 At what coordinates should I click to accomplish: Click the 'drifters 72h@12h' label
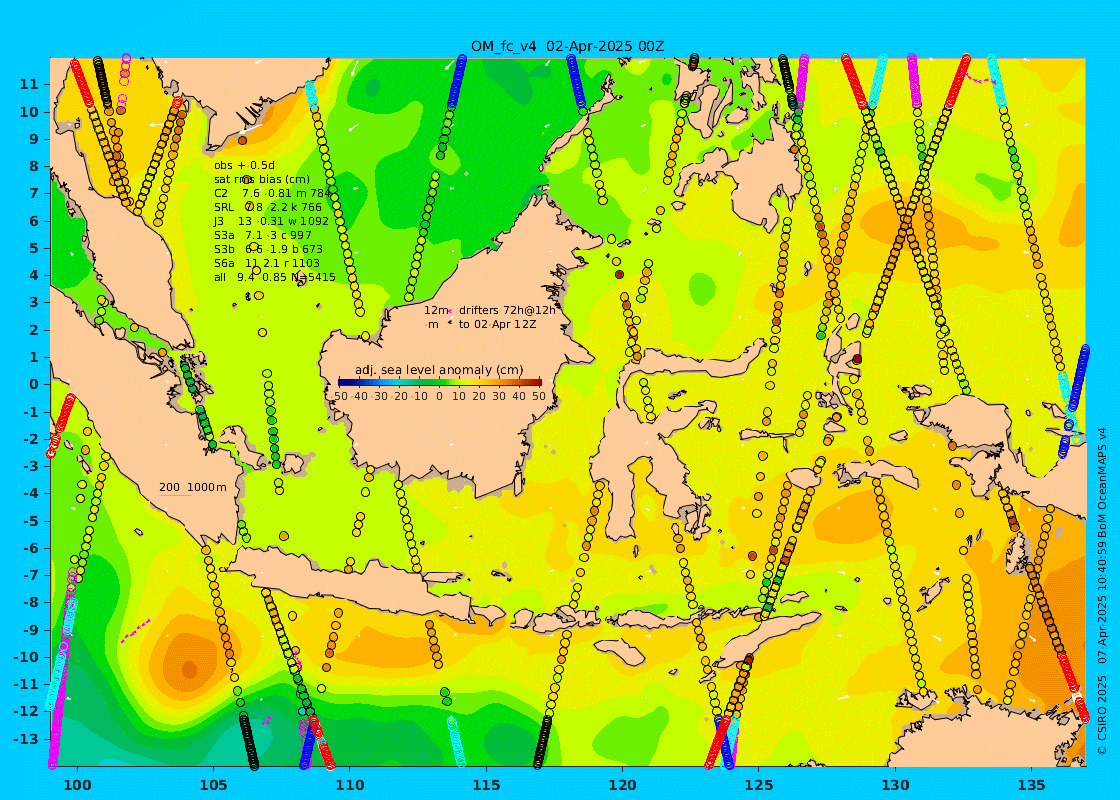pos(507,310)
